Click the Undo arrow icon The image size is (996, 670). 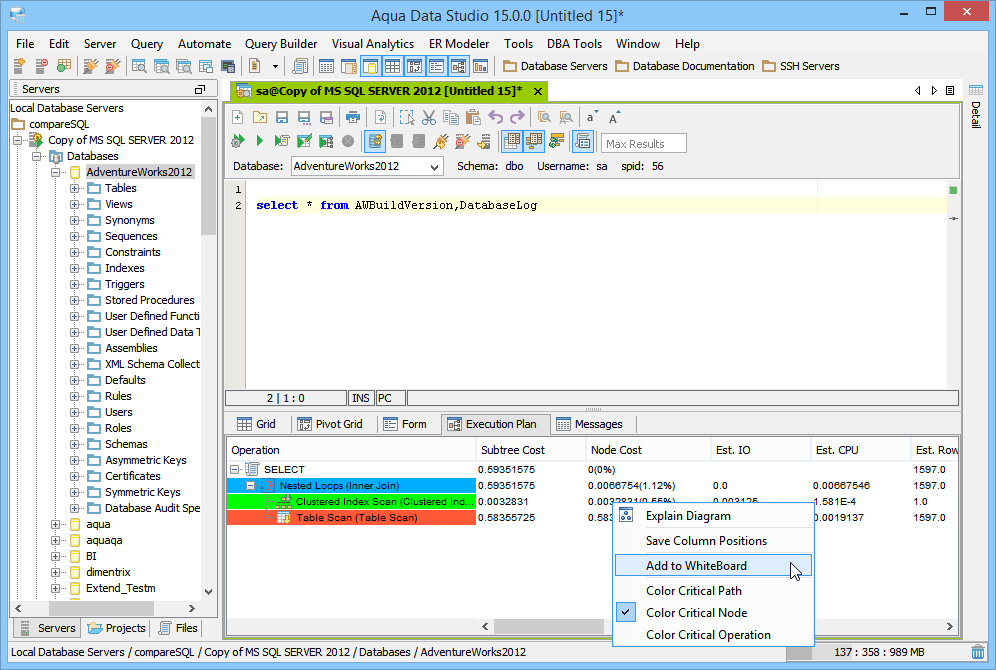pos(495,117)
